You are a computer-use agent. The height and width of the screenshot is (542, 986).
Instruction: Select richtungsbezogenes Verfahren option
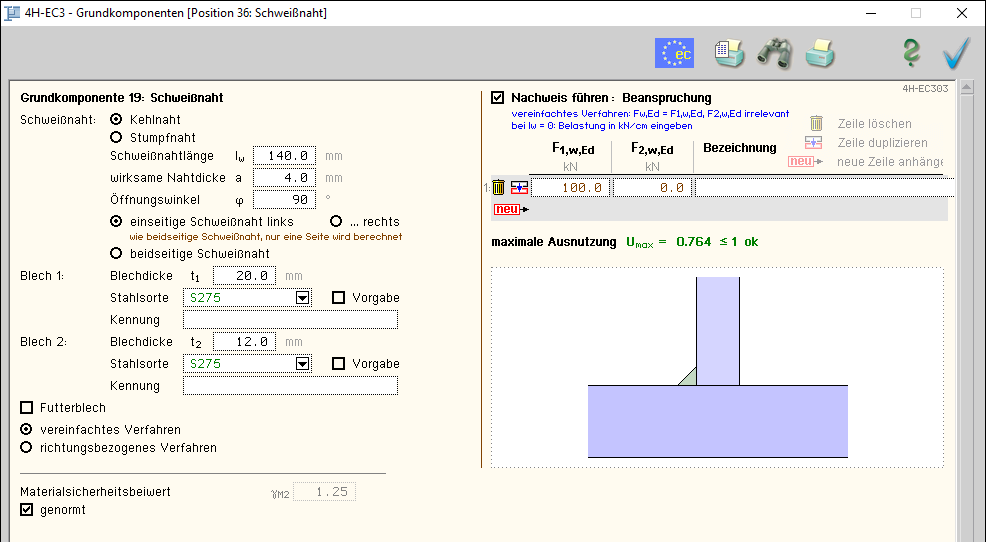pos(27,447)
